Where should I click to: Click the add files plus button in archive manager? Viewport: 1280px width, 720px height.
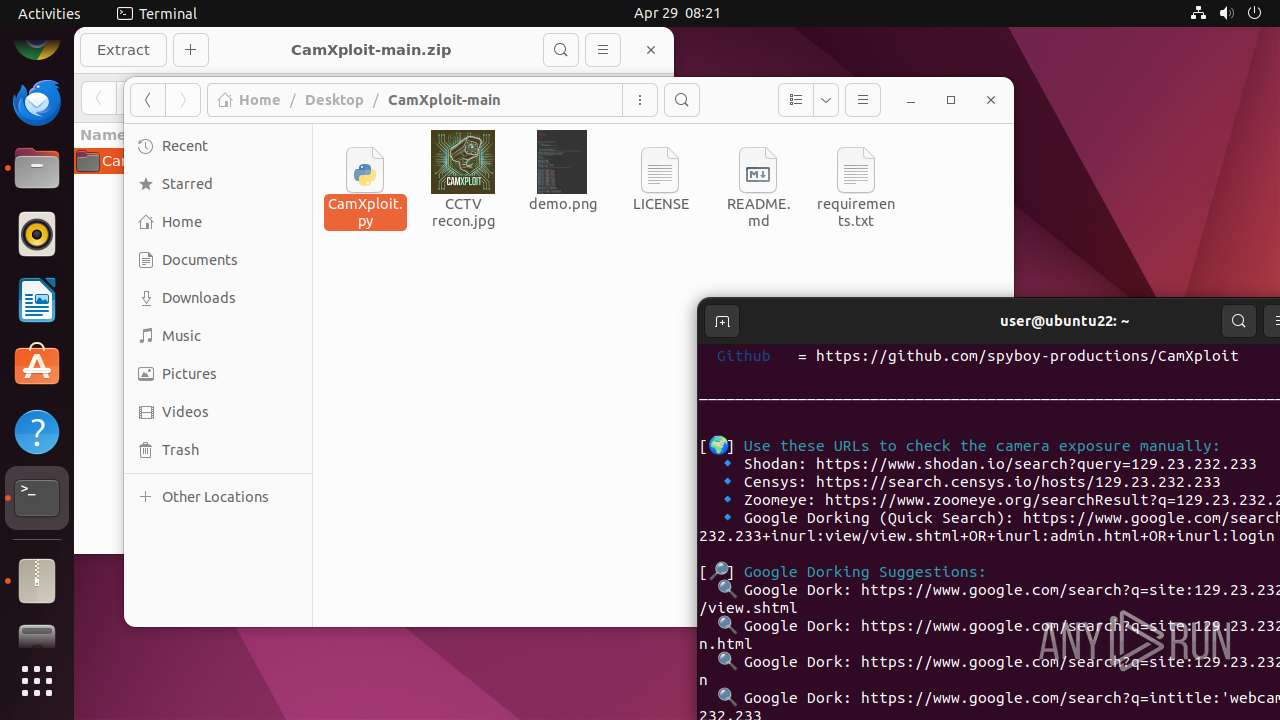coord(191,50)
